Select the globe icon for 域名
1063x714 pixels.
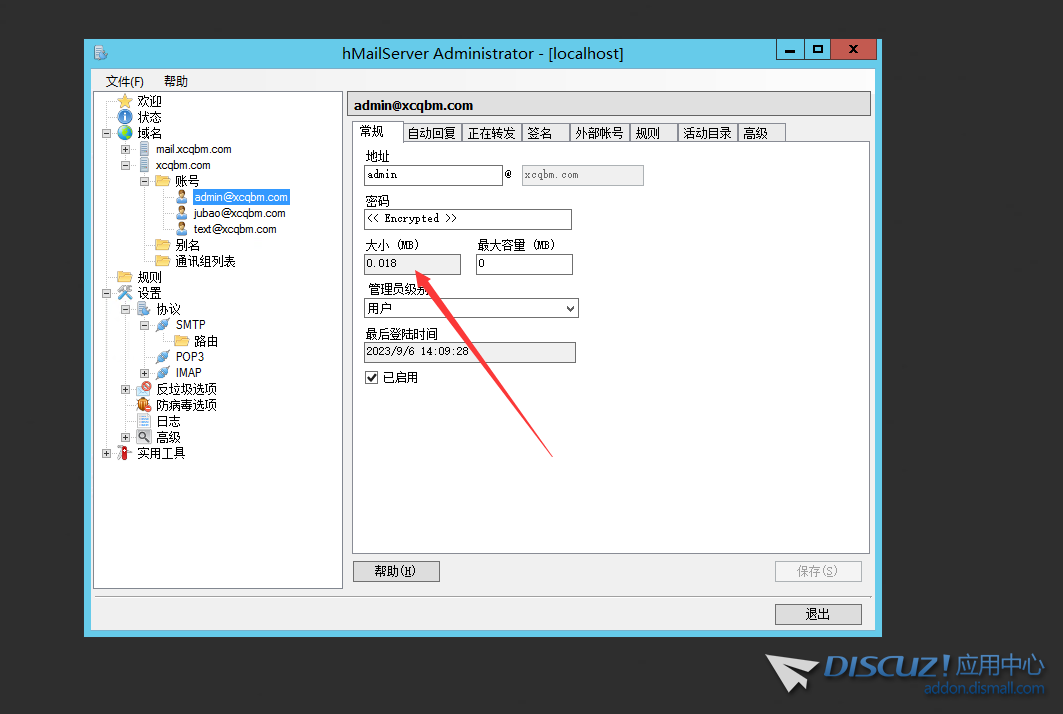coord(125,133)
